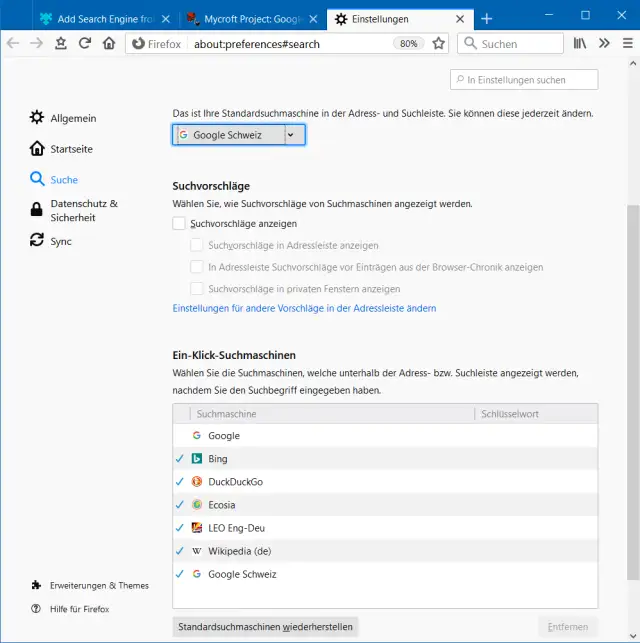640x643 pixels.
Task: Open link to change address bar suggestion settings
Action: pyautogui.click(x=304, y=308)
